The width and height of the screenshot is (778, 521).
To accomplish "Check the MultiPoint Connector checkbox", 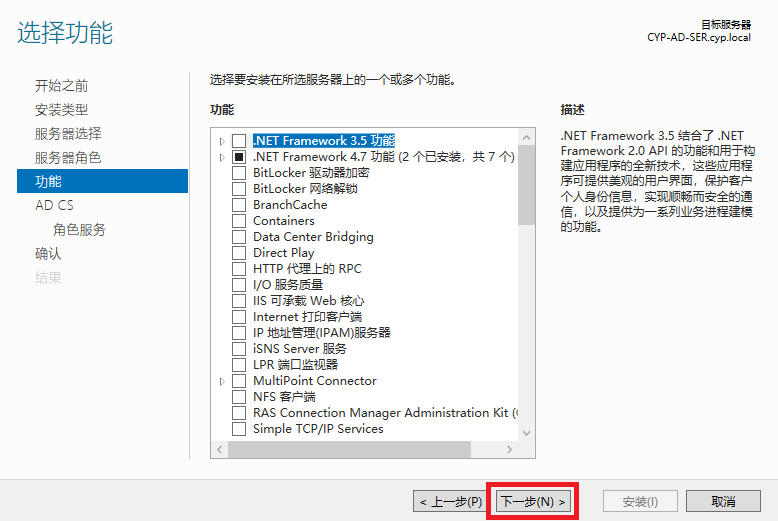I will click(239, 381).
